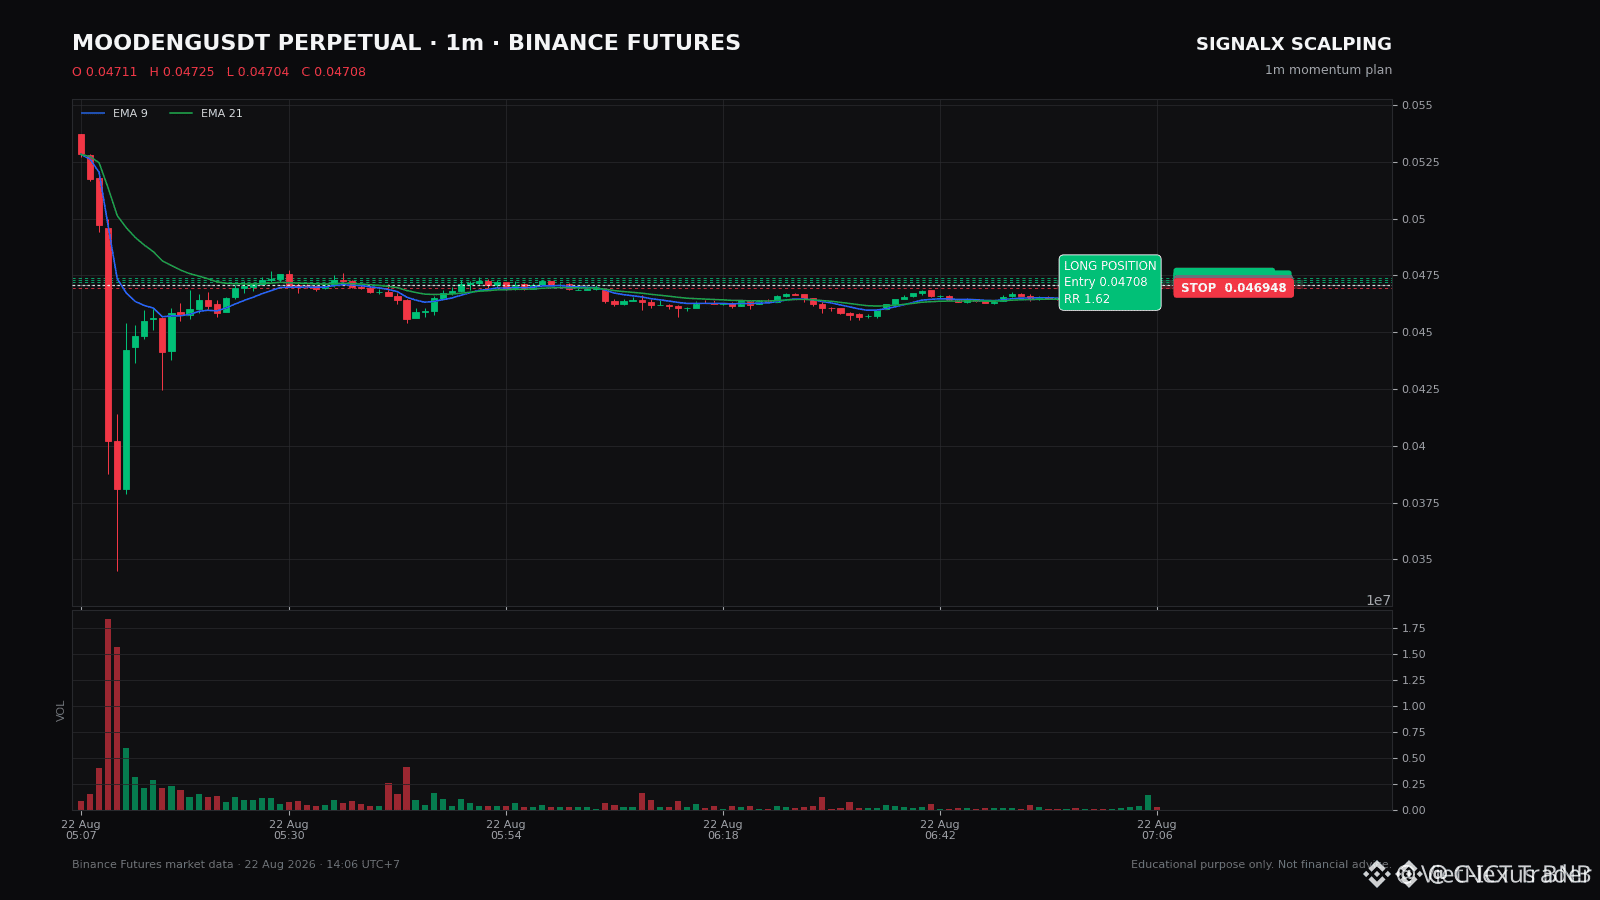1600x900 pixels.
Task: Click the 0.0425 price axis label
Action: (1421, 390)
